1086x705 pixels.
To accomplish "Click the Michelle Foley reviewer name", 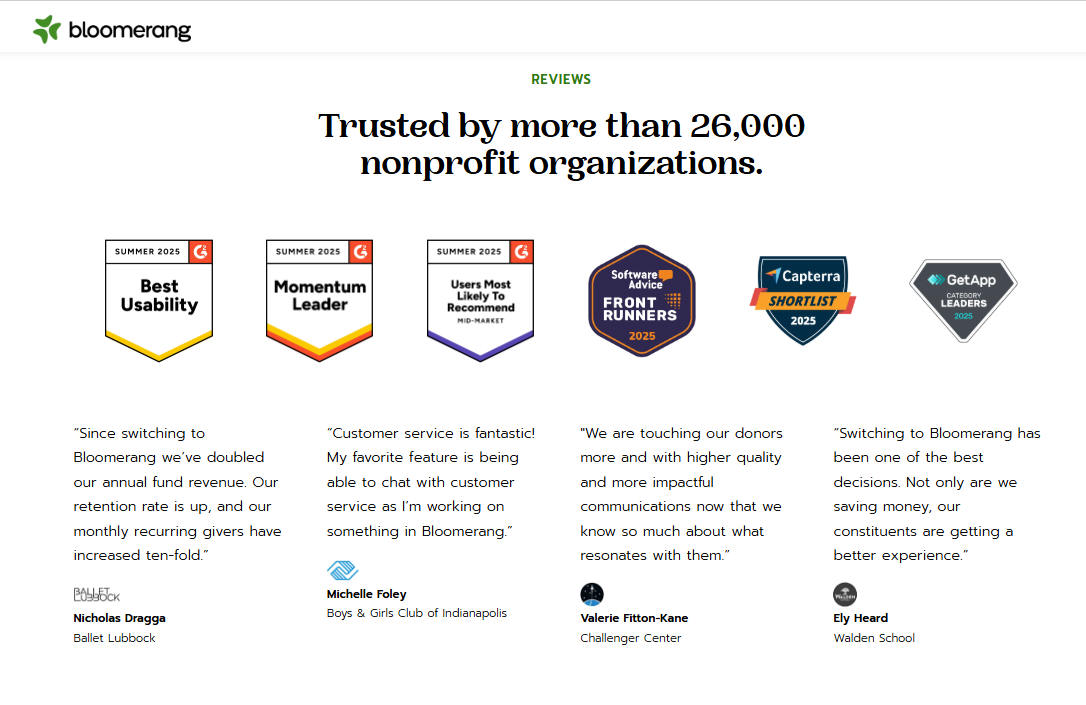I will pyautogui.click(x=366, y=594).
